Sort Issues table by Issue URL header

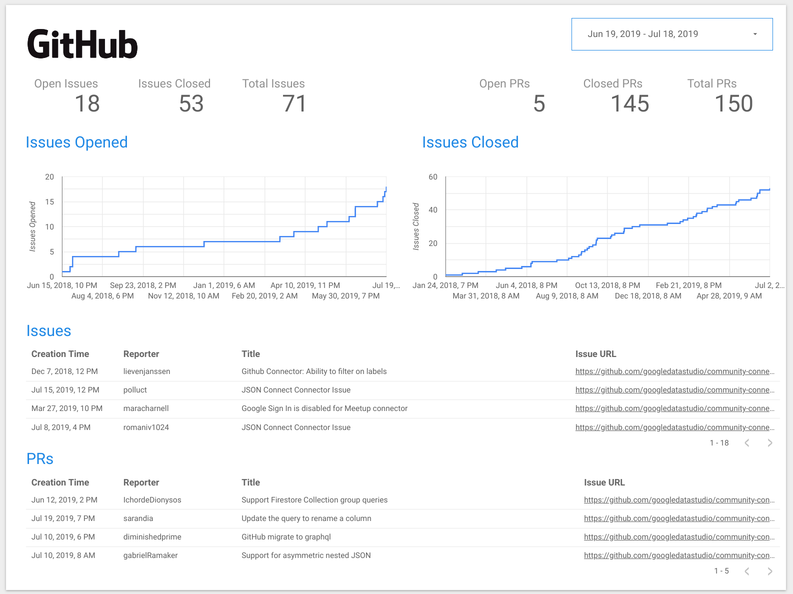pos(596,354)
